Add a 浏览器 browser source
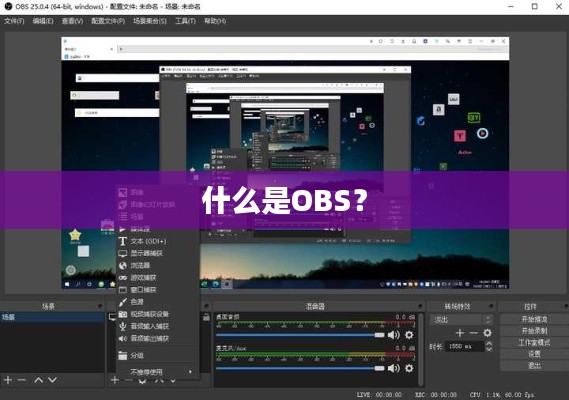 pyautogui.click(x=158, y=265)
